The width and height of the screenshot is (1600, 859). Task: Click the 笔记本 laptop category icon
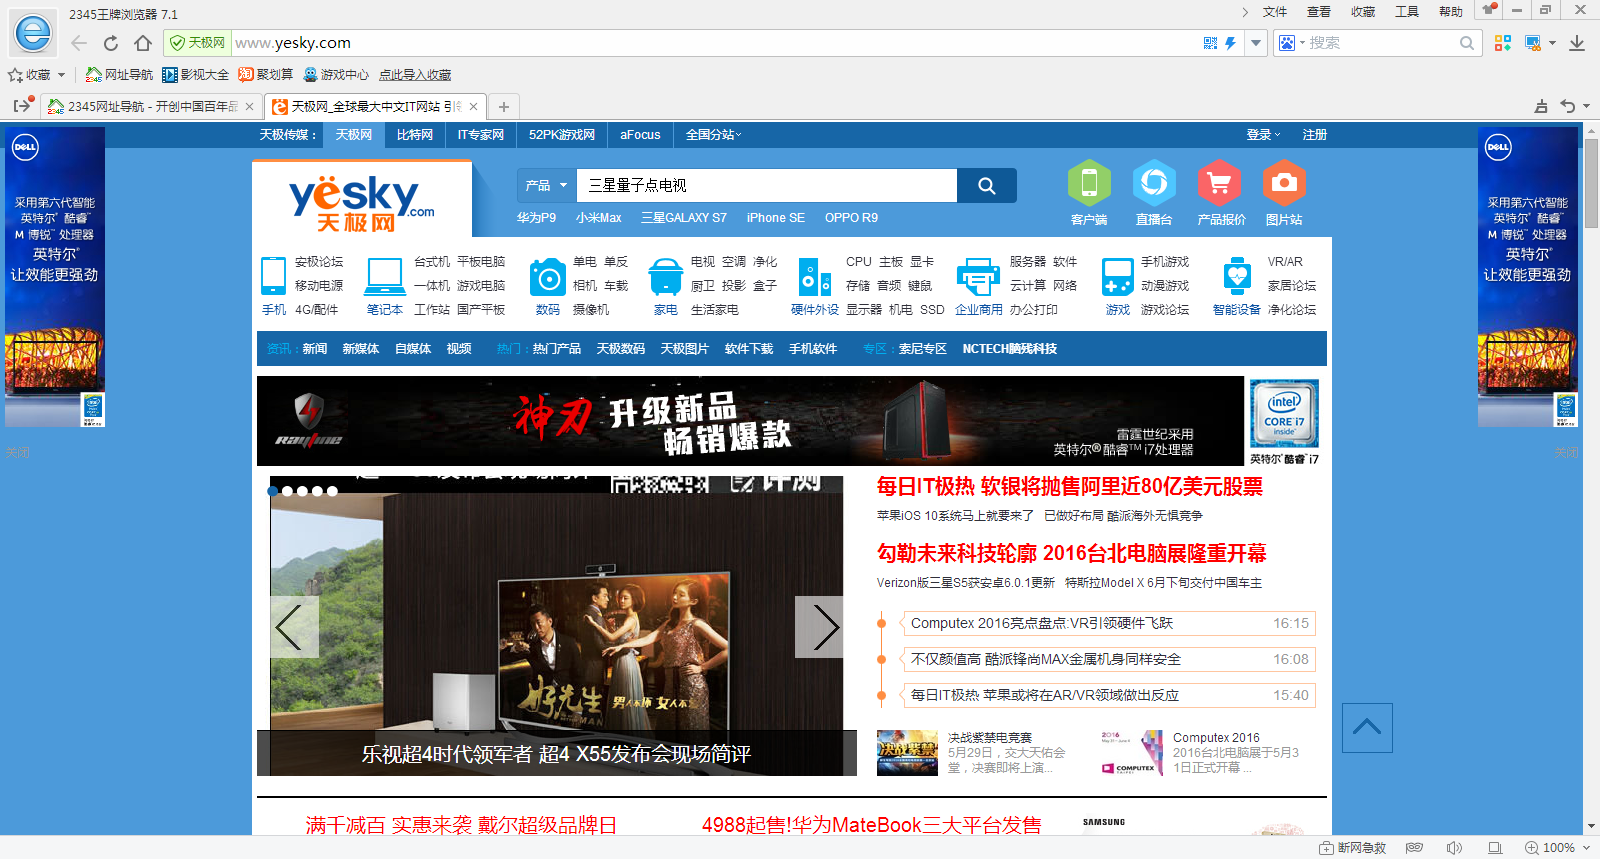[x=385, y=275]
